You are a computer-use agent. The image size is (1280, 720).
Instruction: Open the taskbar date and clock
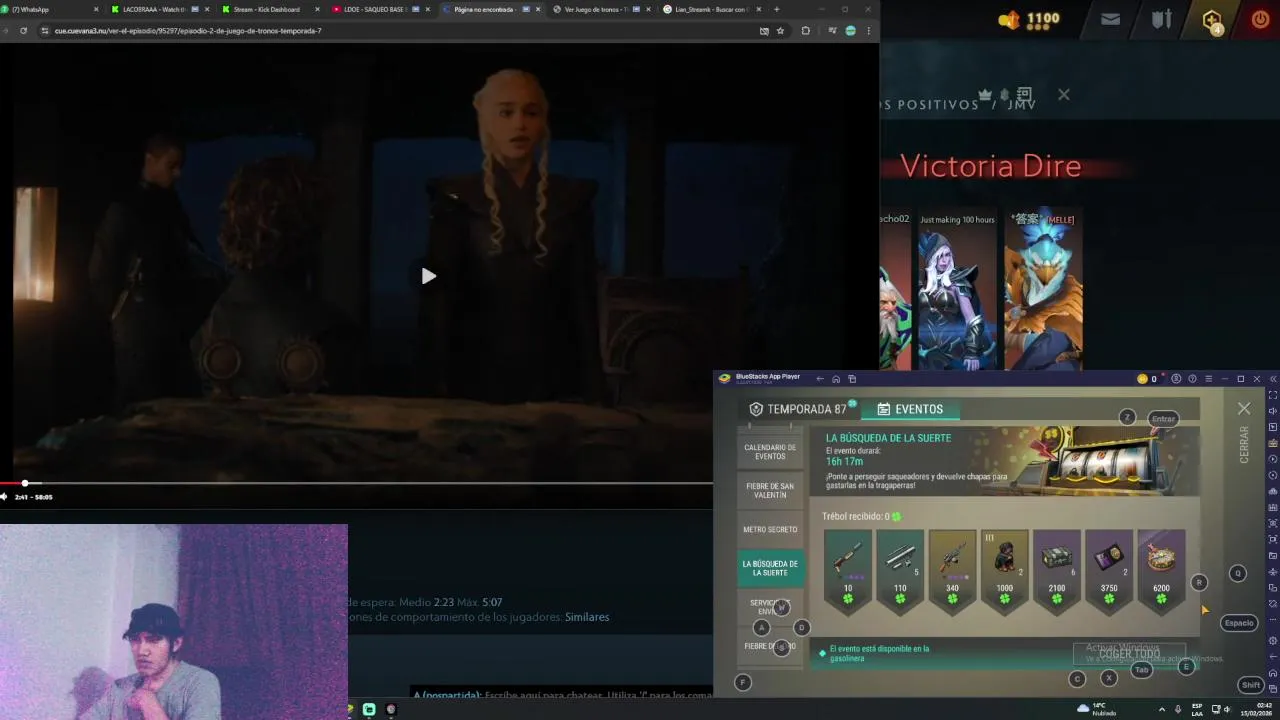1256,709
